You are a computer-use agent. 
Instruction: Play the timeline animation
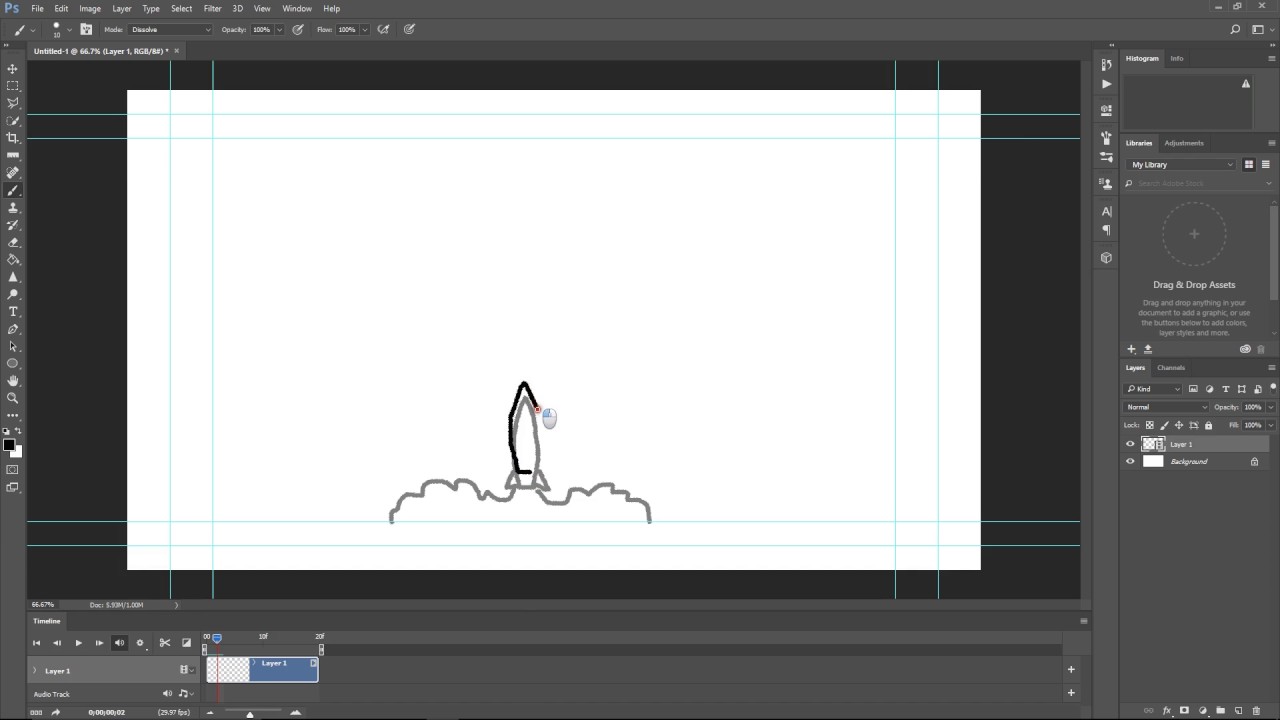(78, 643)
